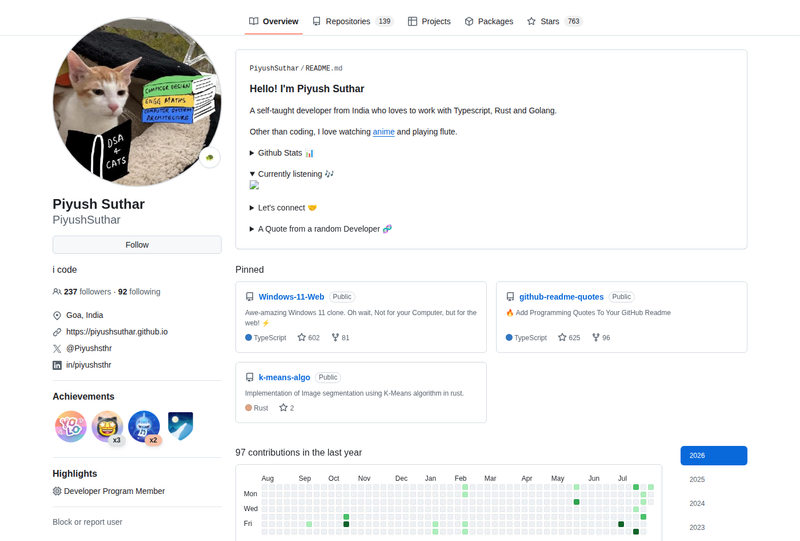
Task: Select the 2026 contribution year
Action: click(714, 456)
